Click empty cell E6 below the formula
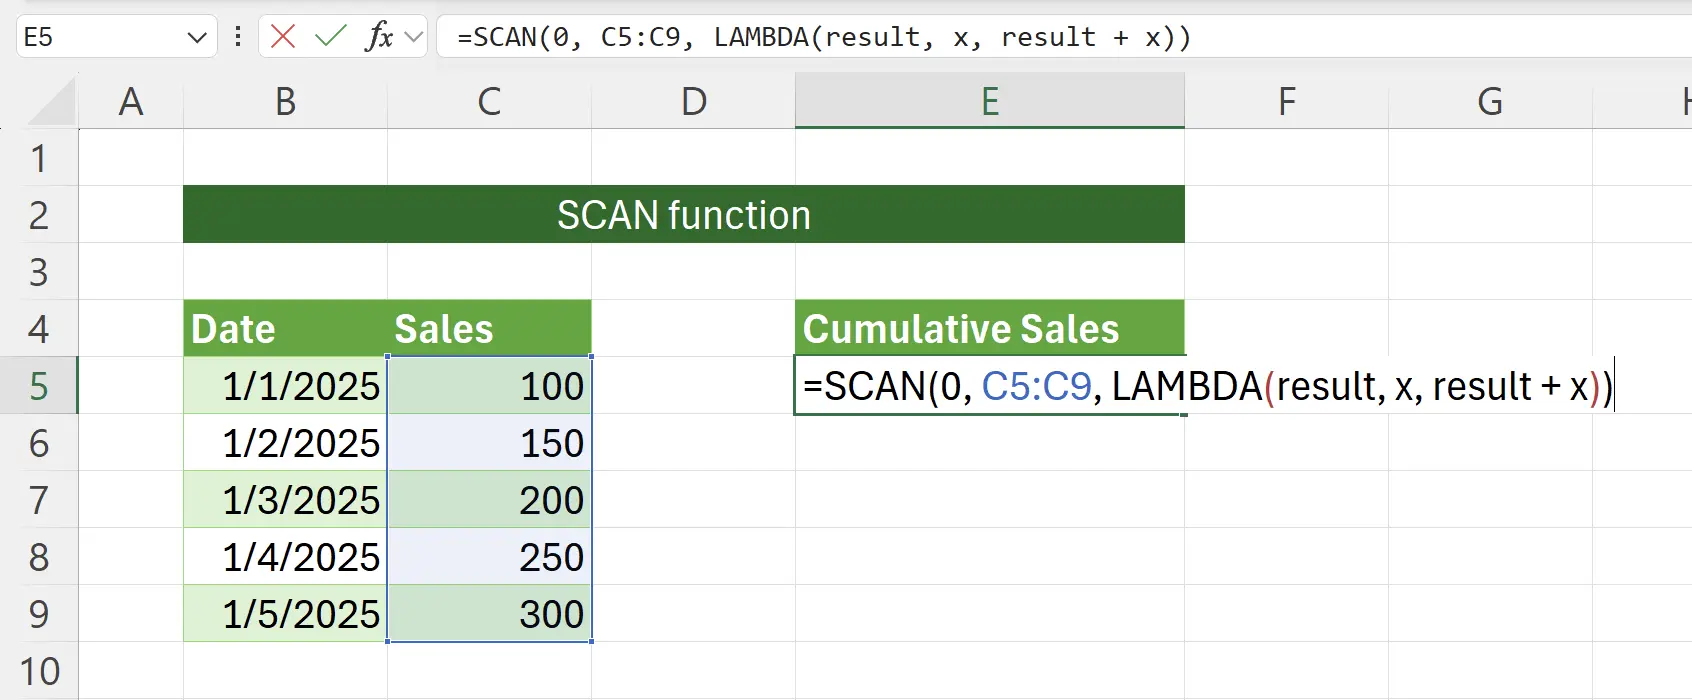Image resolution: width=1692 pixels, height=700 pixels. coord(990,443)
